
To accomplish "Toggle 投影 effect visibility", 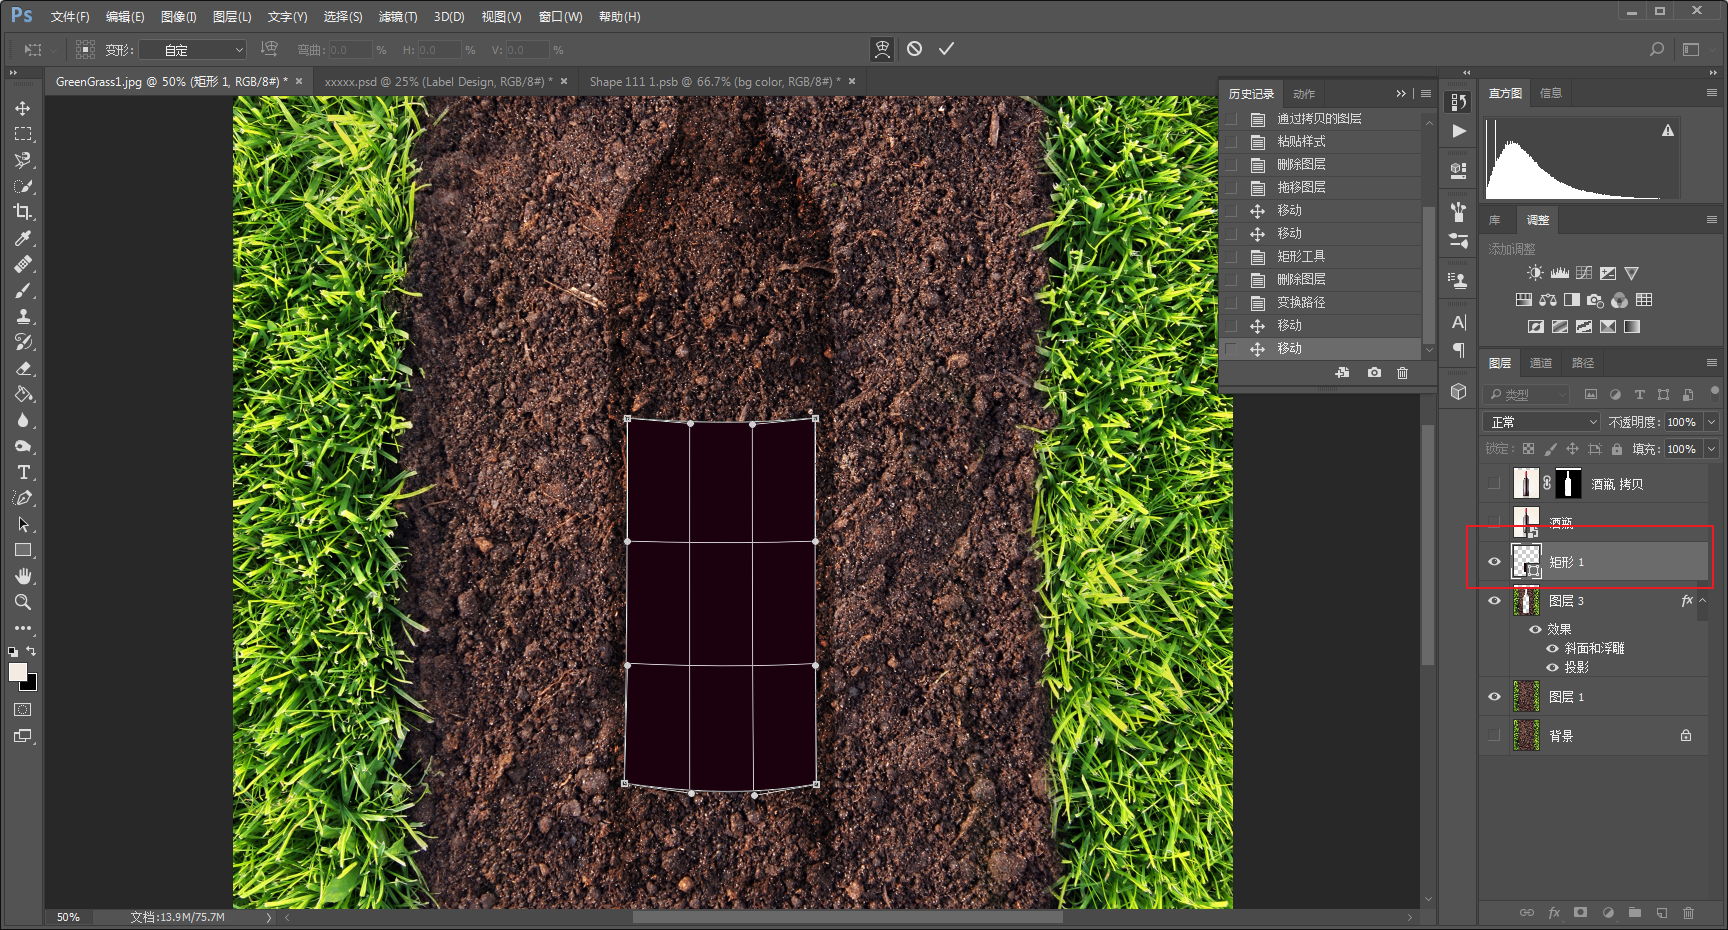I will click(x=1552, y=667).
